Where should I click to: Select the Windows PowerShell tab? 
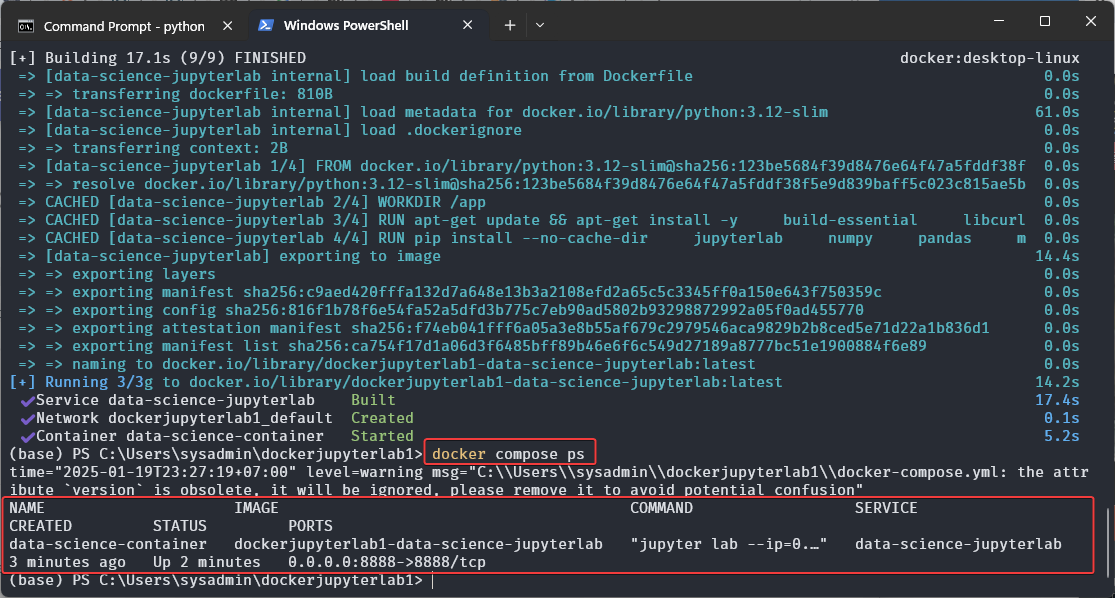tap(367, 26)
